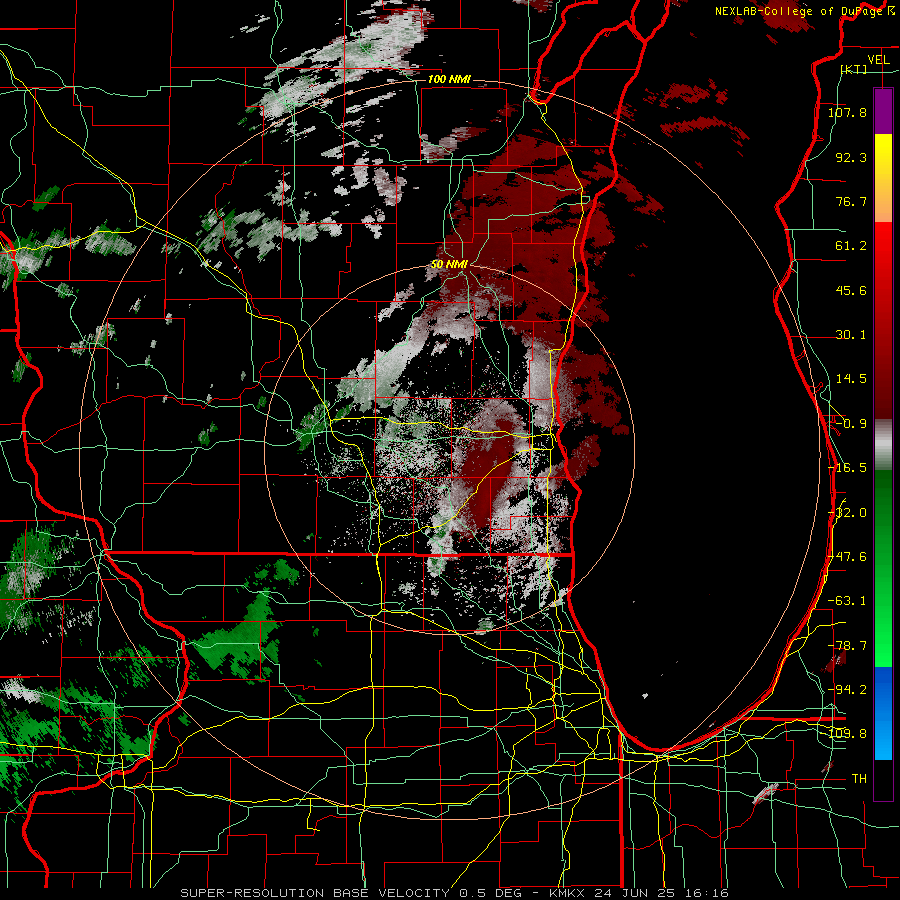Select the -16.5 legend value
The image size is (900, 900).
coord(847,468)
